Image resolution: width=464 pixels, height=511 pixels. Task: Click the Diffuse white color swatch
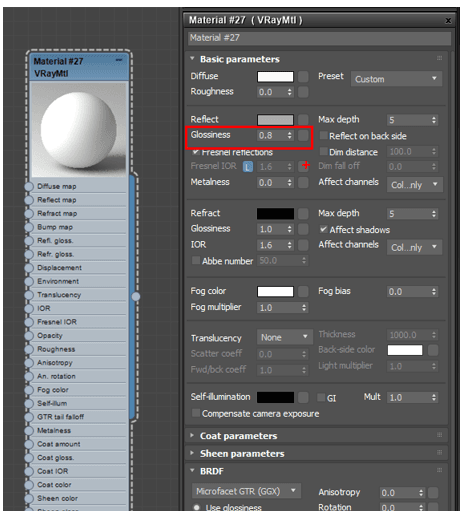click(x=275, y=77)
